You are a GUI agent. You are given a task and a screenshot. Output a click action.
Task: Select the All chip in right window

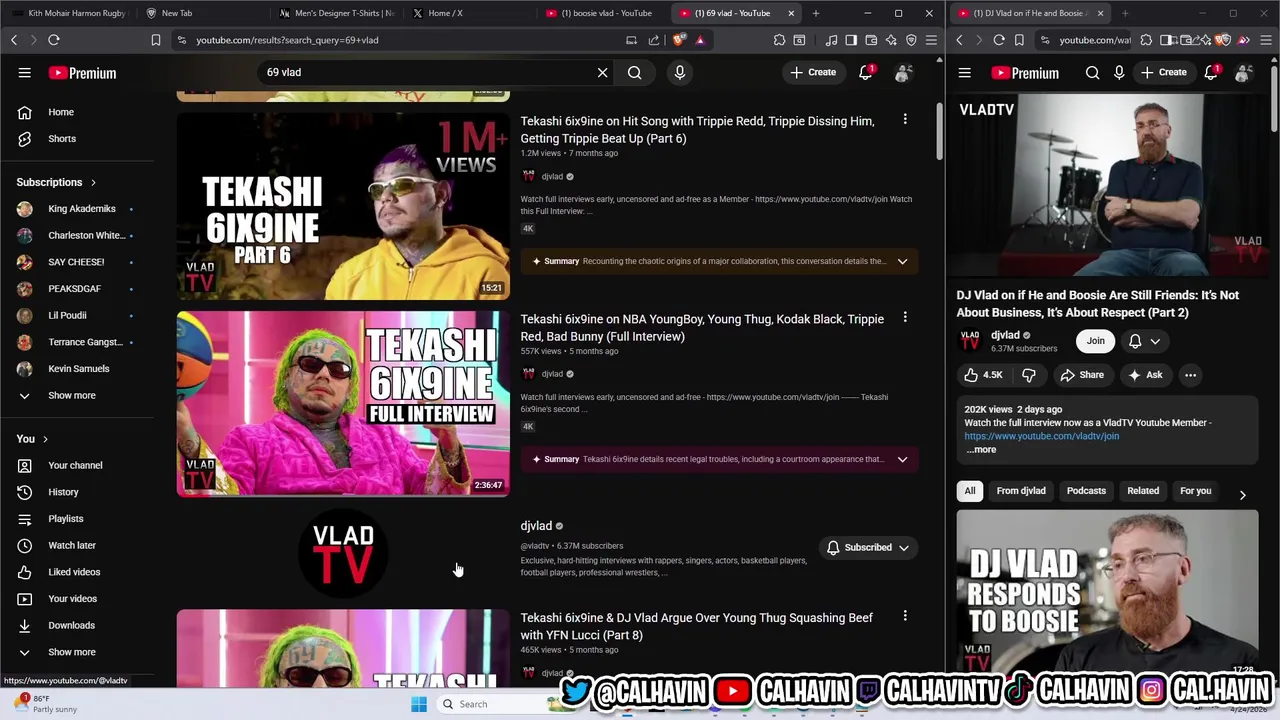(x=969, y=491)
